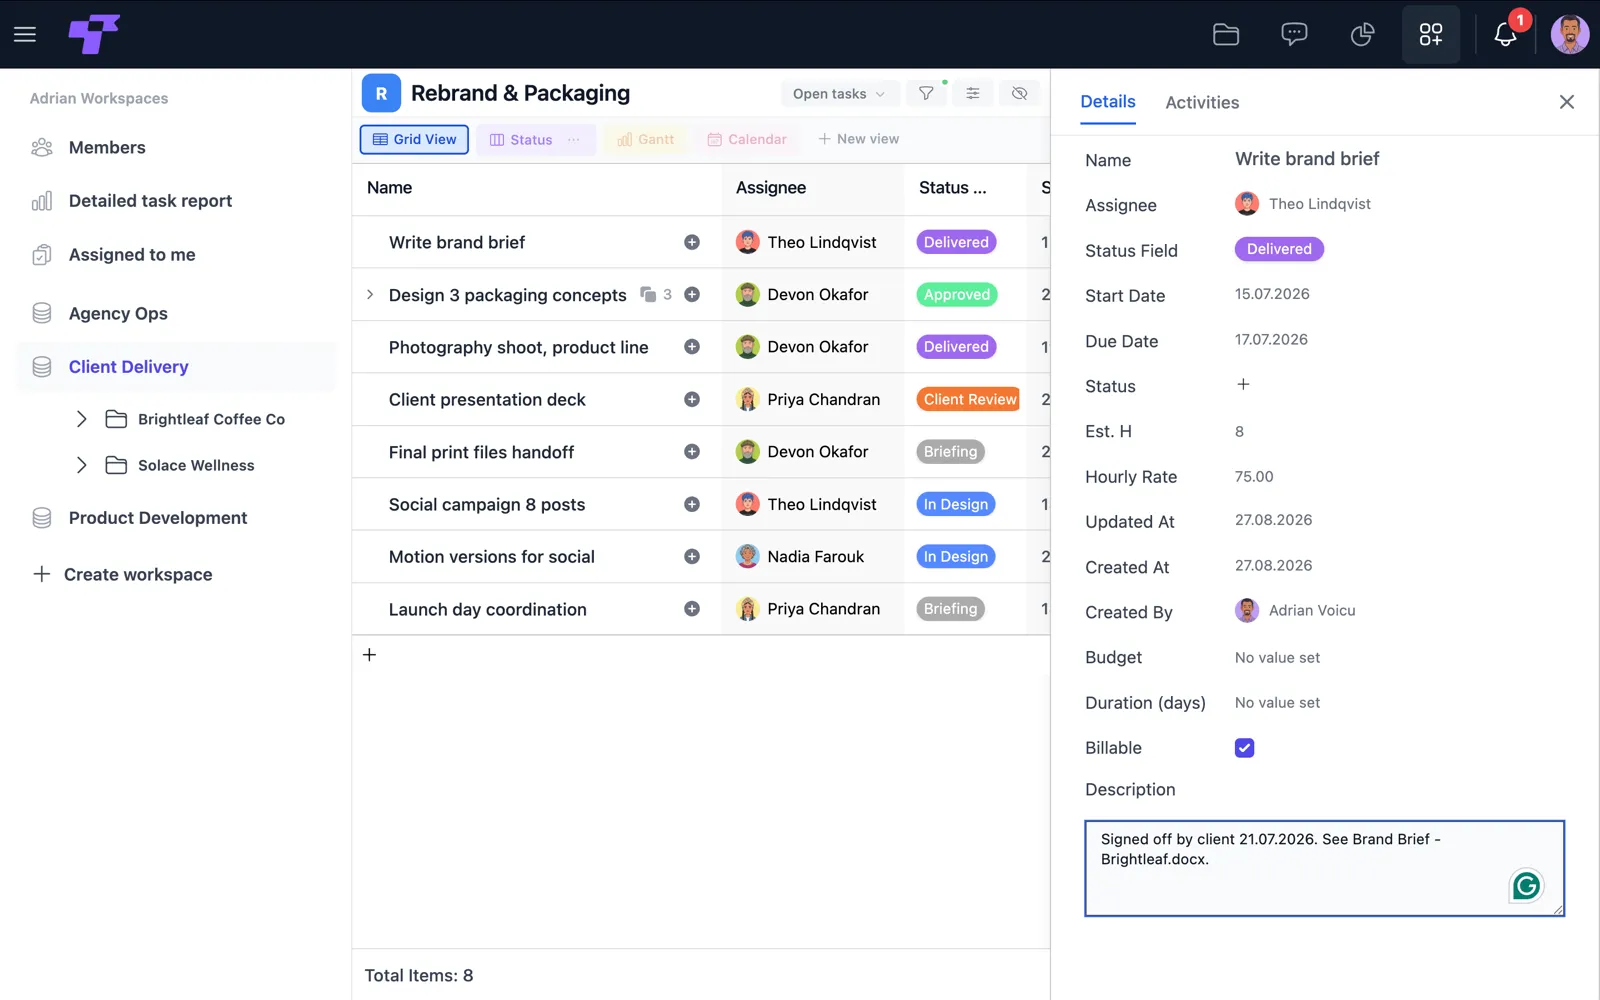Image resolution: width=1600 pixels, height=1000 pixels.
Task: Open the hamburger menu icon
Action: (25, 34)
